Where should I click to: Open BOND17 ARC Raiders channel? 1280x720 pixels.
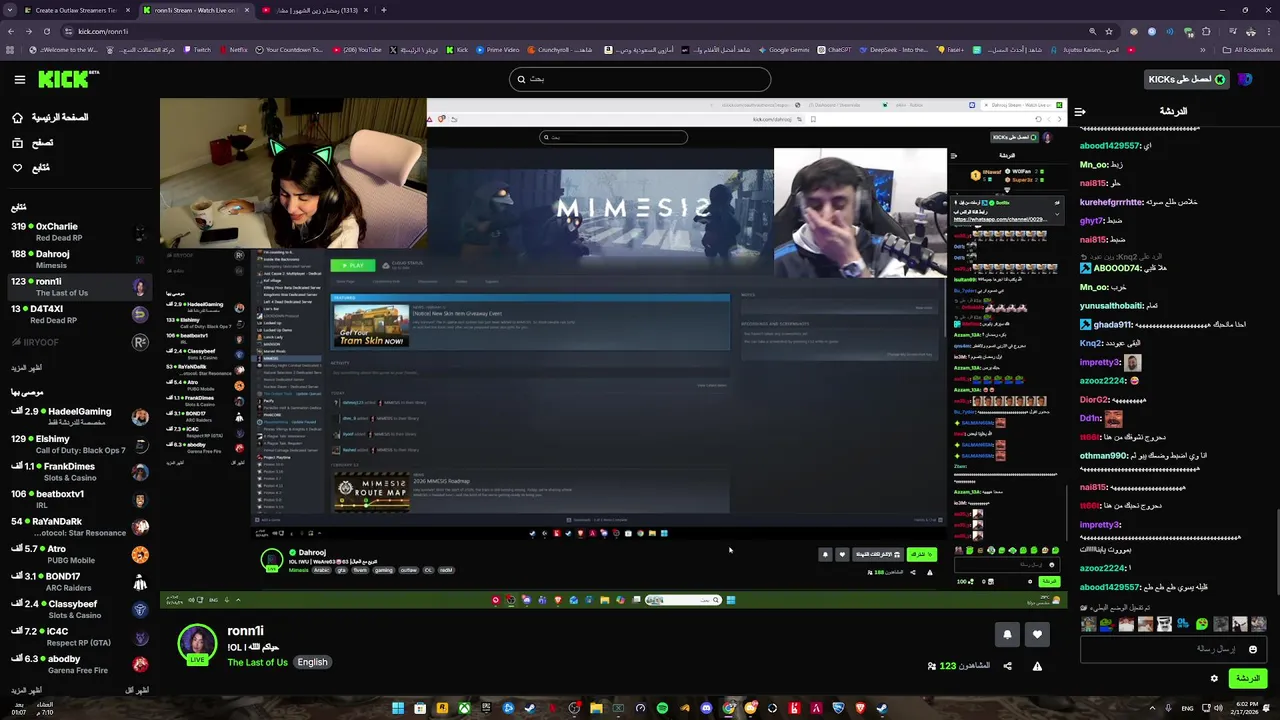click(x=78, y=582)
